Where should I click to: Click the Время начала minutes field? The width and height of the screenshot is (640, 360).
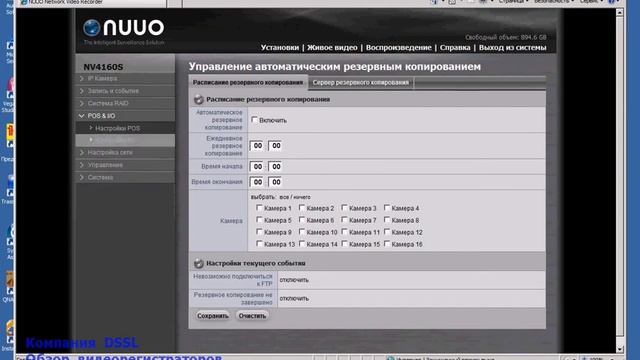(x=276, y=167)
